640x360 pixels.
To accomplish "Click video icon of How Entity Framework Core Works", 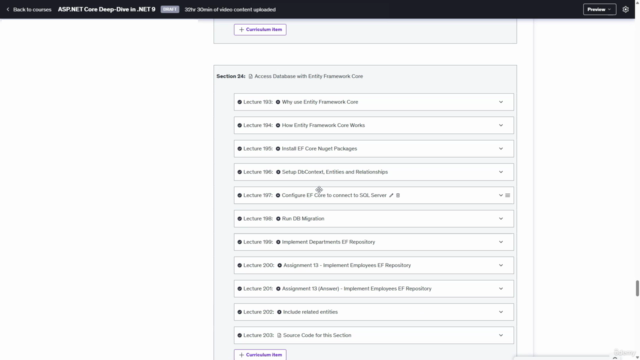I will pos(278,125).
